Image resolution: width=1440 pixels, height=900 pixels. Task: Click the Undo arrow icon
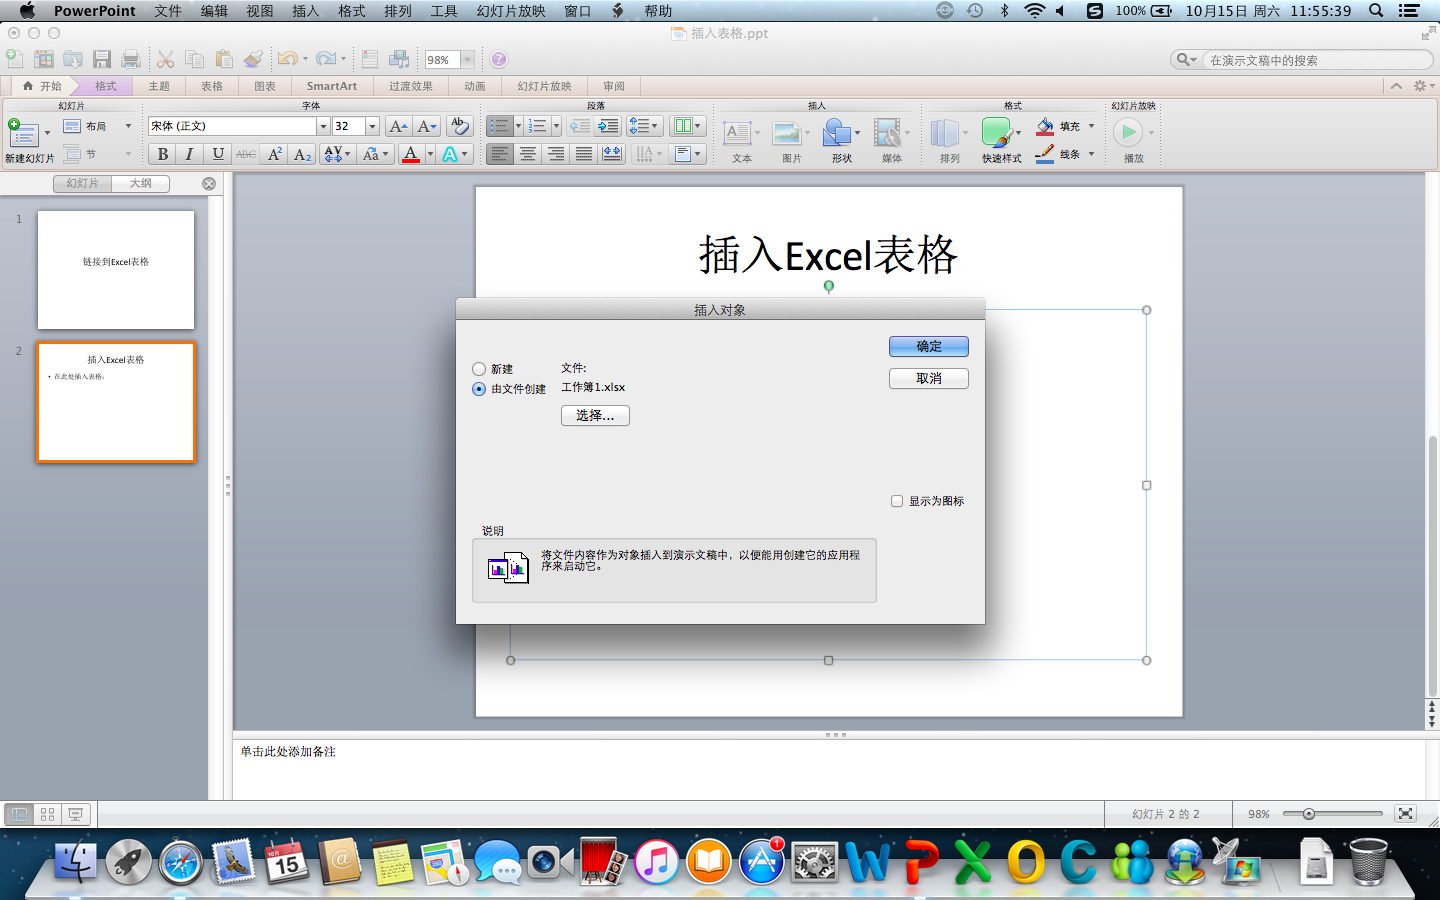(287, 59)
